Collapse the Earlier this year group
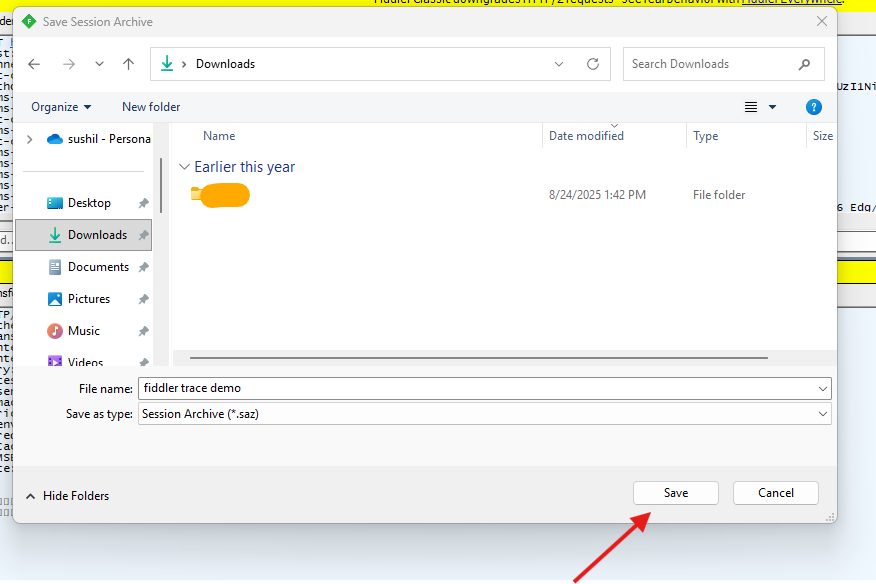The image size is (876, 584). (183, 167)
